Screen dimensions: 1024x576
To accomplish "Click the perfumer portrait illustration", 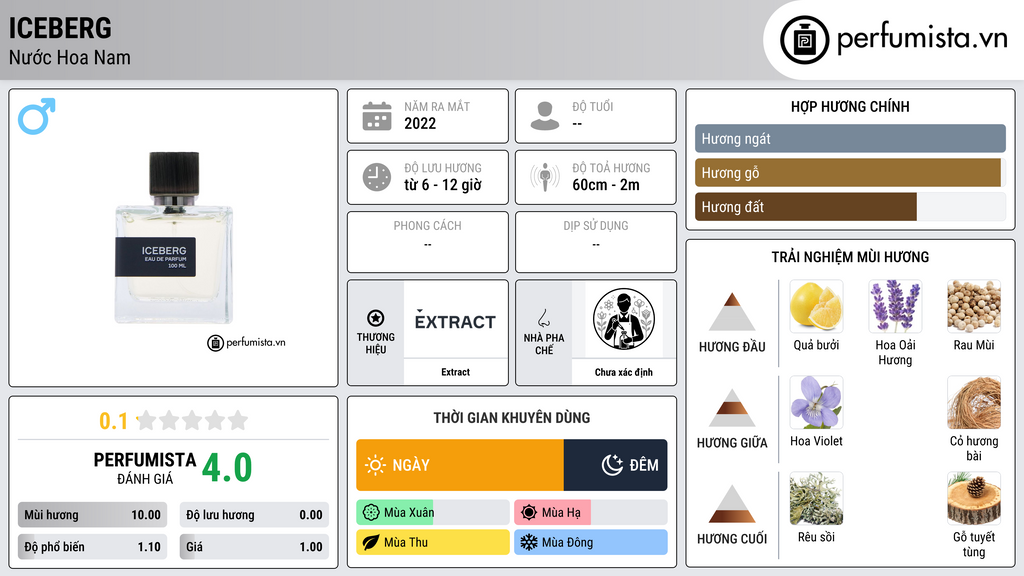I will tap(624, 319).
